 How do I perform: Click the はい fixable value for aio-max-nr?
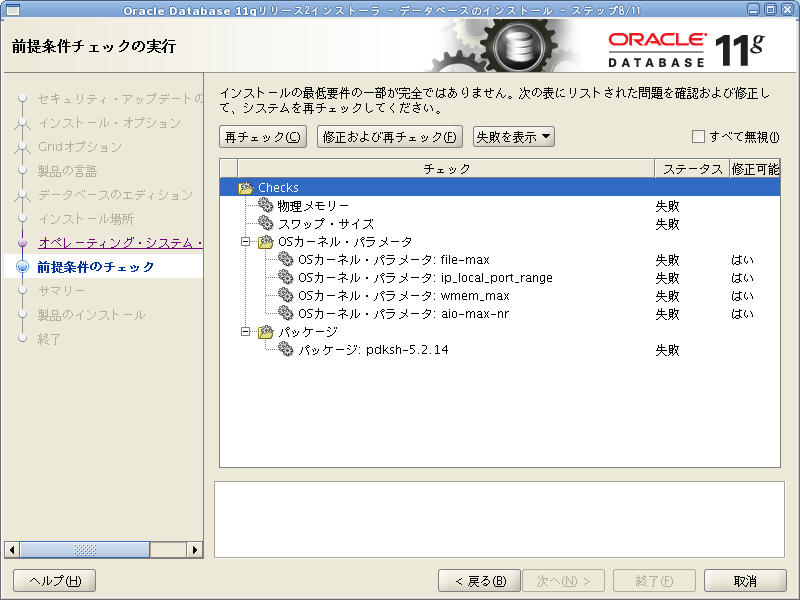point(742,314)
